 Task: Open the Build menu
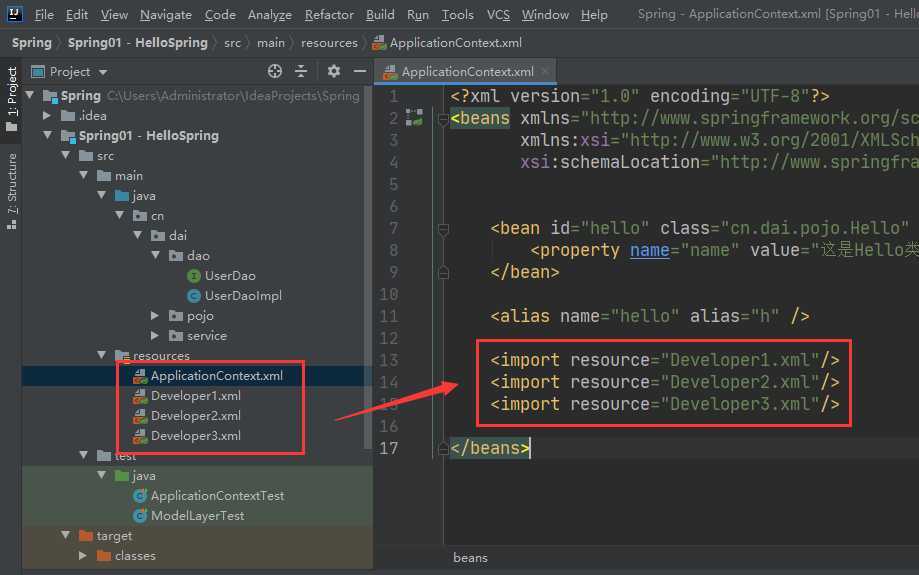380,15
